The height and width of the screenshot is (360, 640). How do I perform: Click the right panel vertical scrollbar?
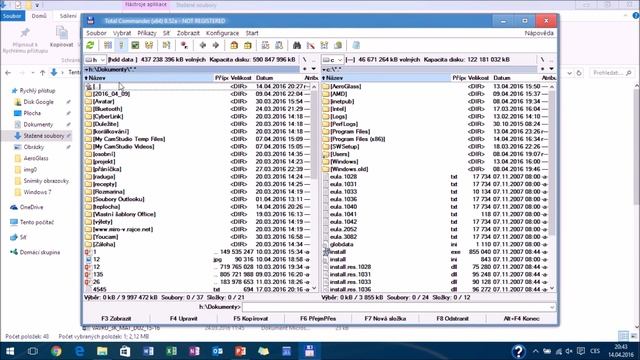[x=552, y=188]
